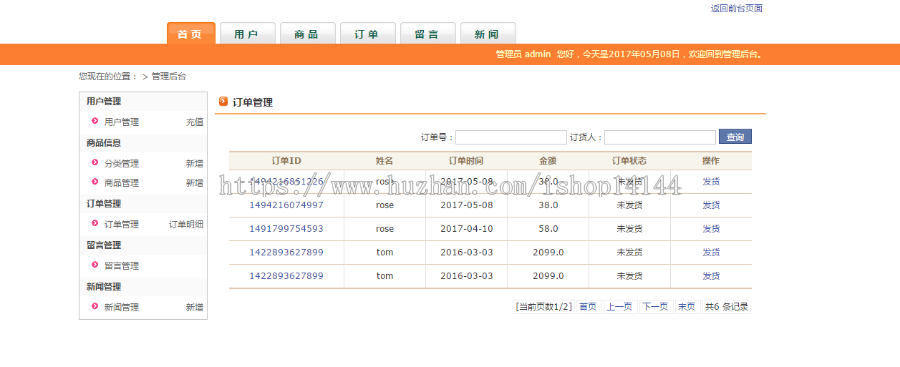The height and width of the screenshot is (367, 900).
Task: Click 新增 next to 商品管理
Action: point(195,183)
